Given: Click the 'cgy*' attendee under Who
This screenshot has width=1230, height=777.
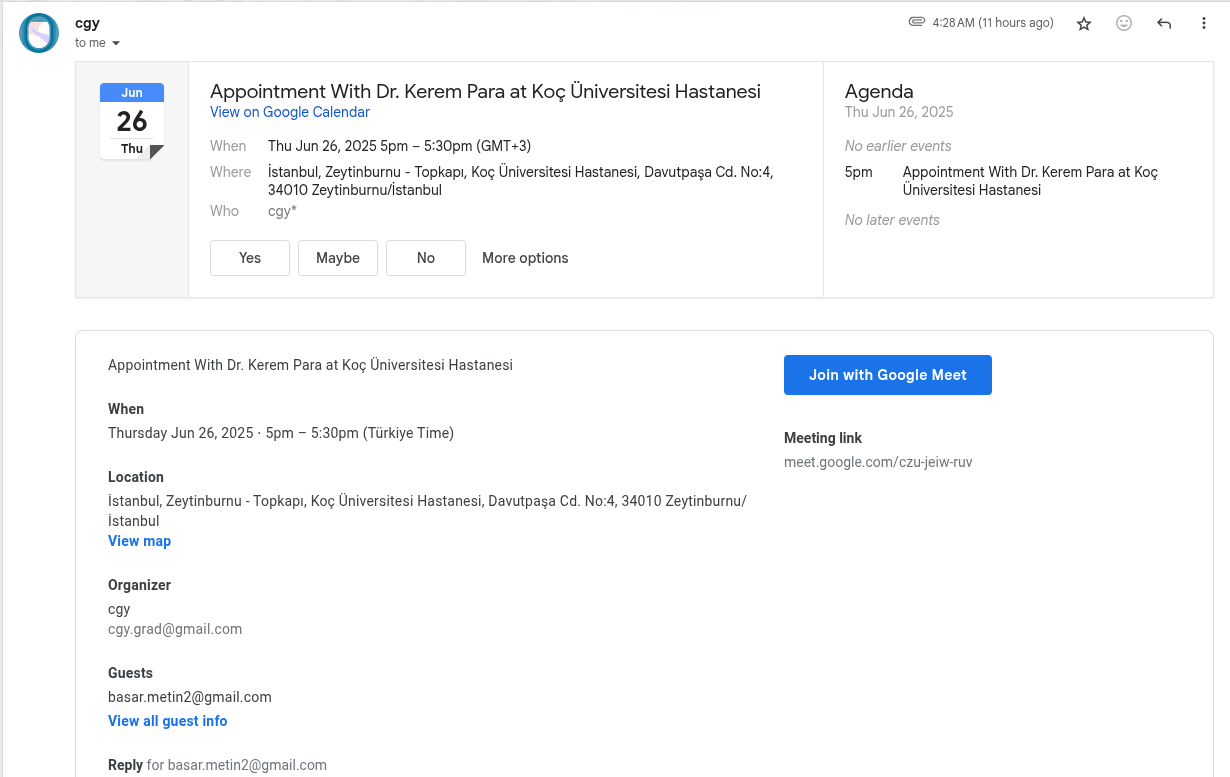Looking at the screenshot, I should (x=282, y=211).
